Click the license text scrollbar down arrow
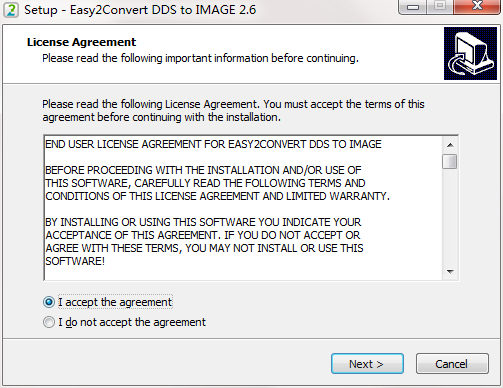This screenshot has height=388, width=503. click(x=450, y=272)
